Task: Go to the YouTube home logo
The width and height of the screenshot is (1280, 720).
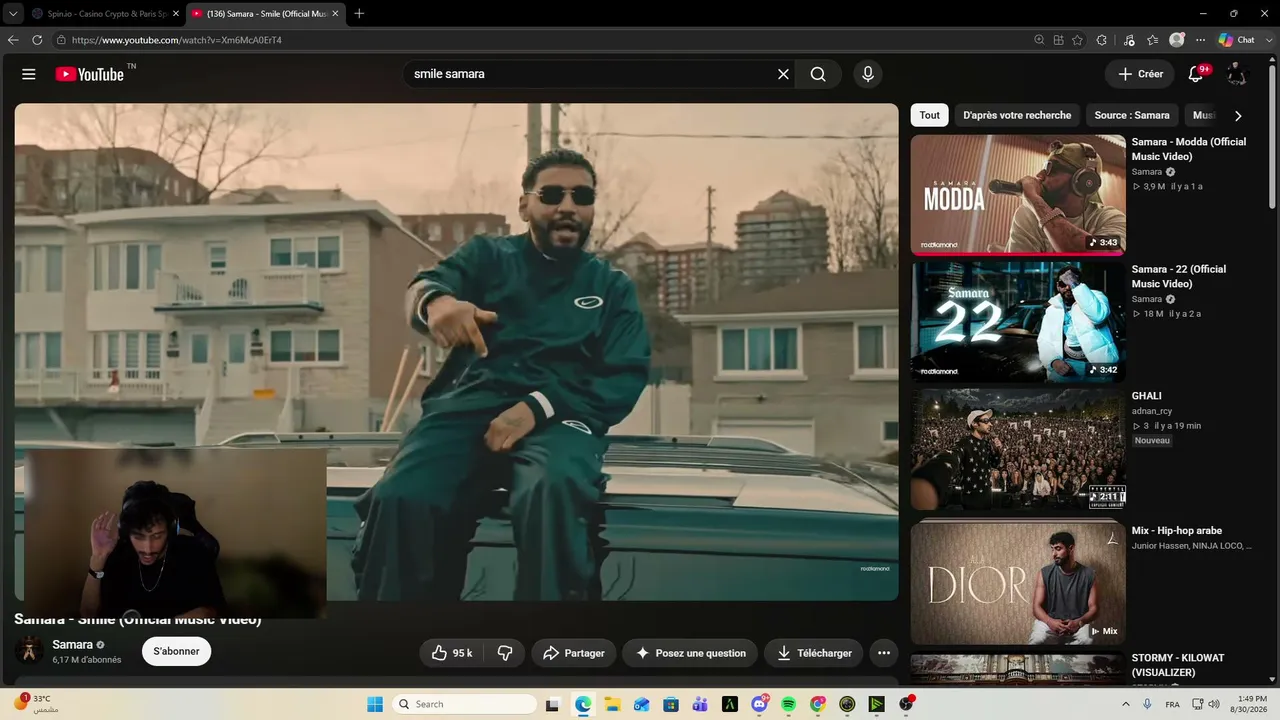Action: [x=90, y=74]
